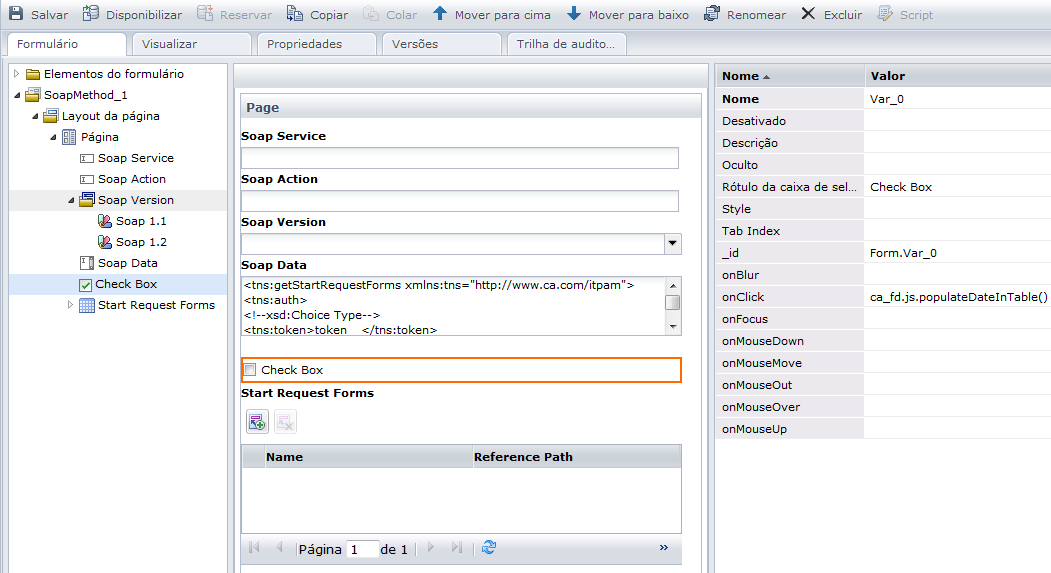Go to previous page of table
Image resolution: width=1051 pixels, height=573 pixels.
point(280,548)
